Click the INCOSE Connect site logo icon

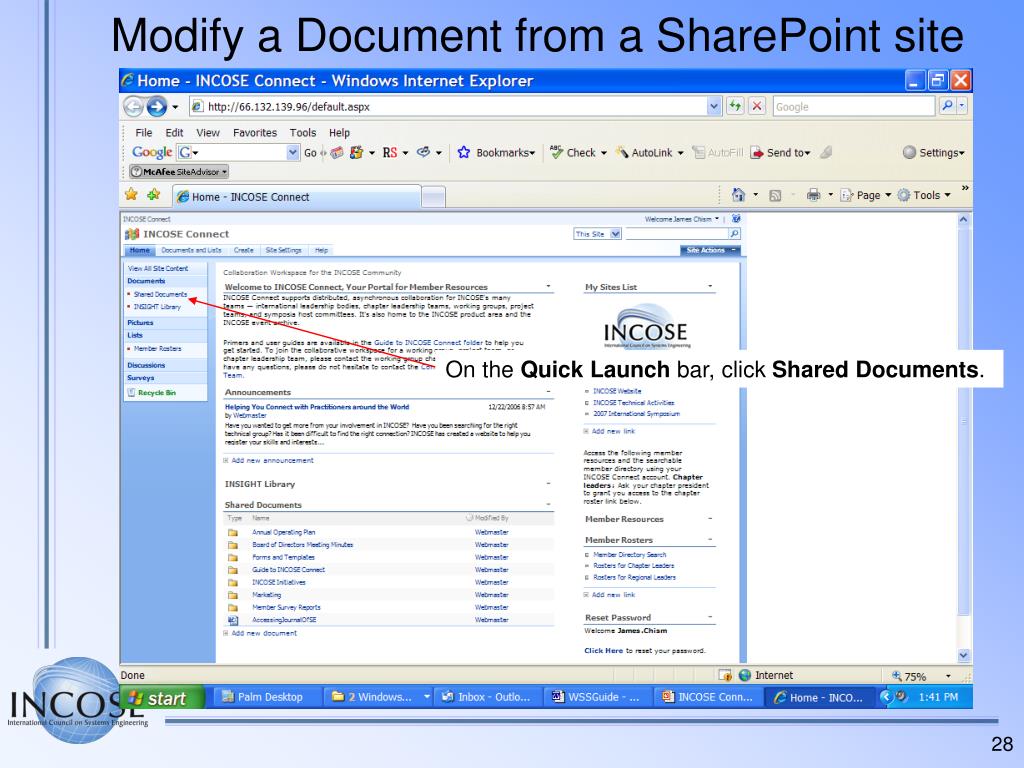coord(132,234)
